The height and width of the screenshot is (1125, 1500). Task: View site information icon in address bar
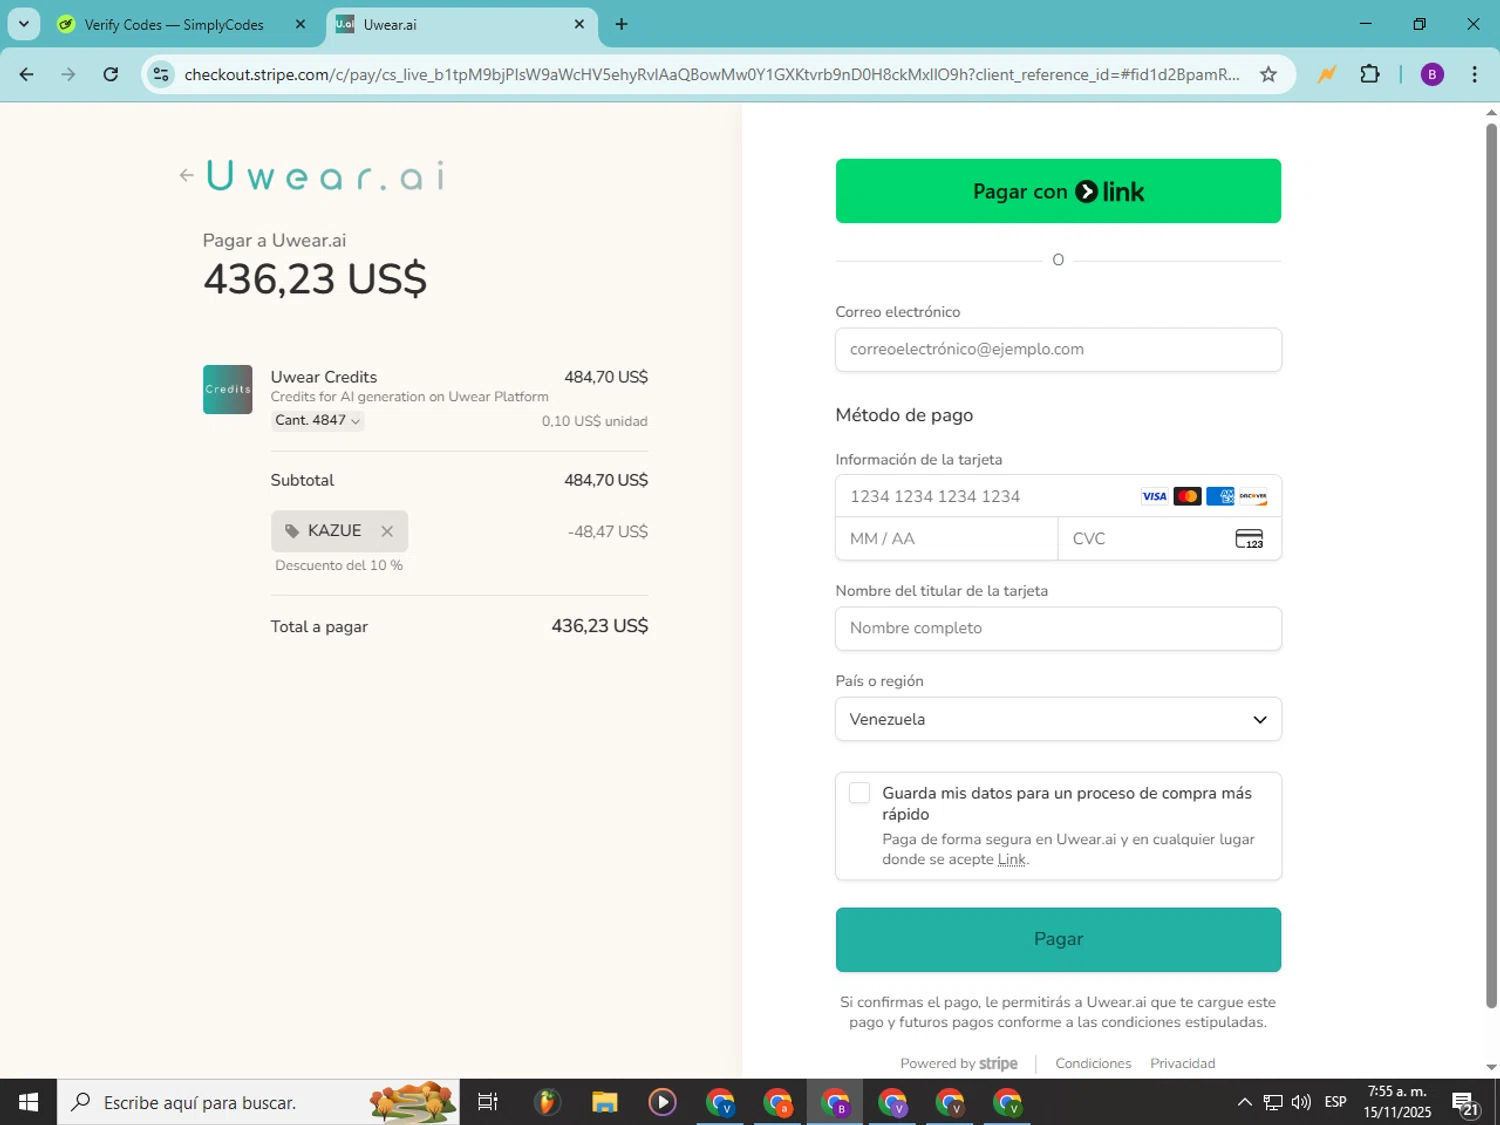[161, 75]
